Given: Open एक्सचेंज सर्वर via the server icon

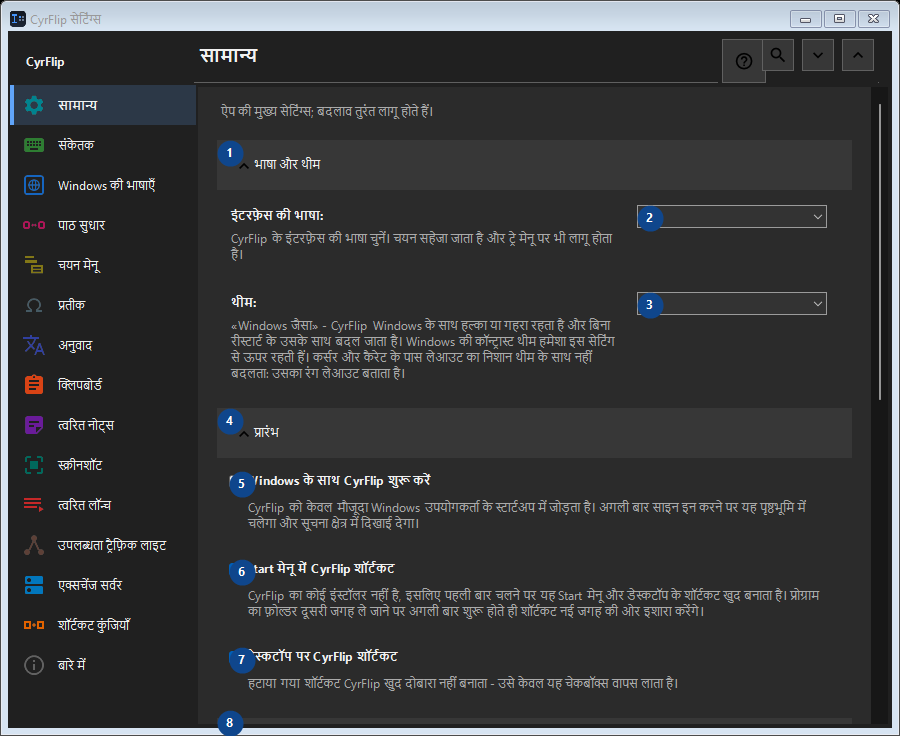Looking at the screenshot, I should (x=34, y=585).
